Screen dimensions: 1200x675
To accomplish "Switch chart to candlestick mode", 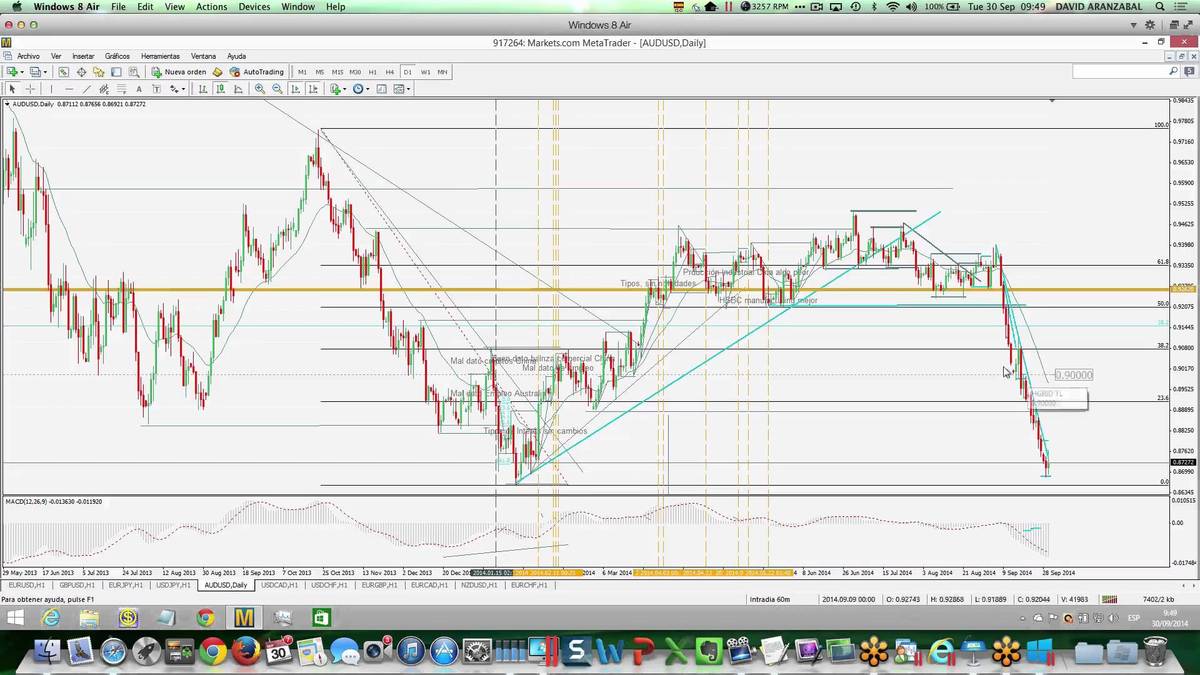I will [x=222, y=89].
